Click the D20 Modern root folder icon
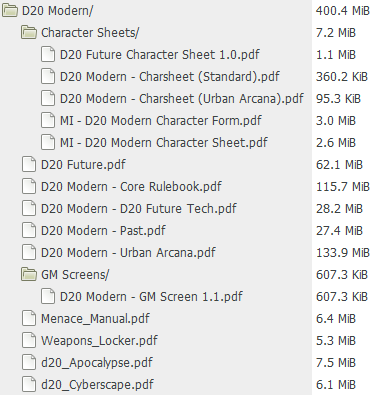Viewport: 377px width, 398px height. click(x=10, y=11)
